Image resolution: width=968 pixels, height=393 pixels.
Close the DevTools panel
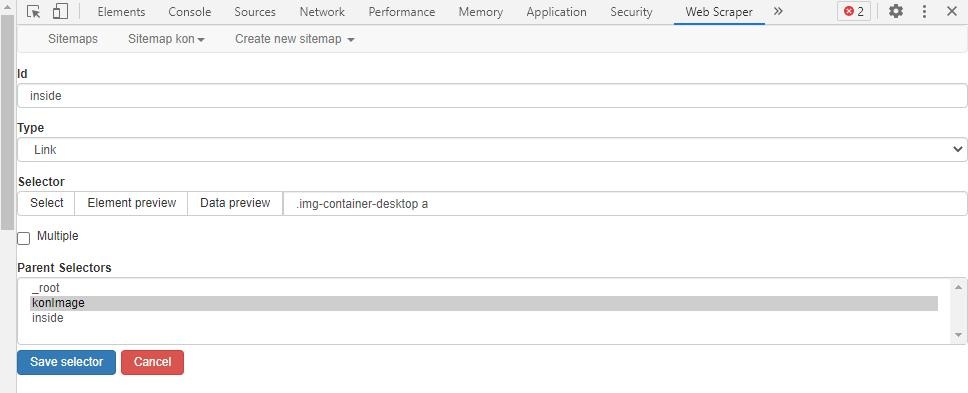(x=951, y=11)
